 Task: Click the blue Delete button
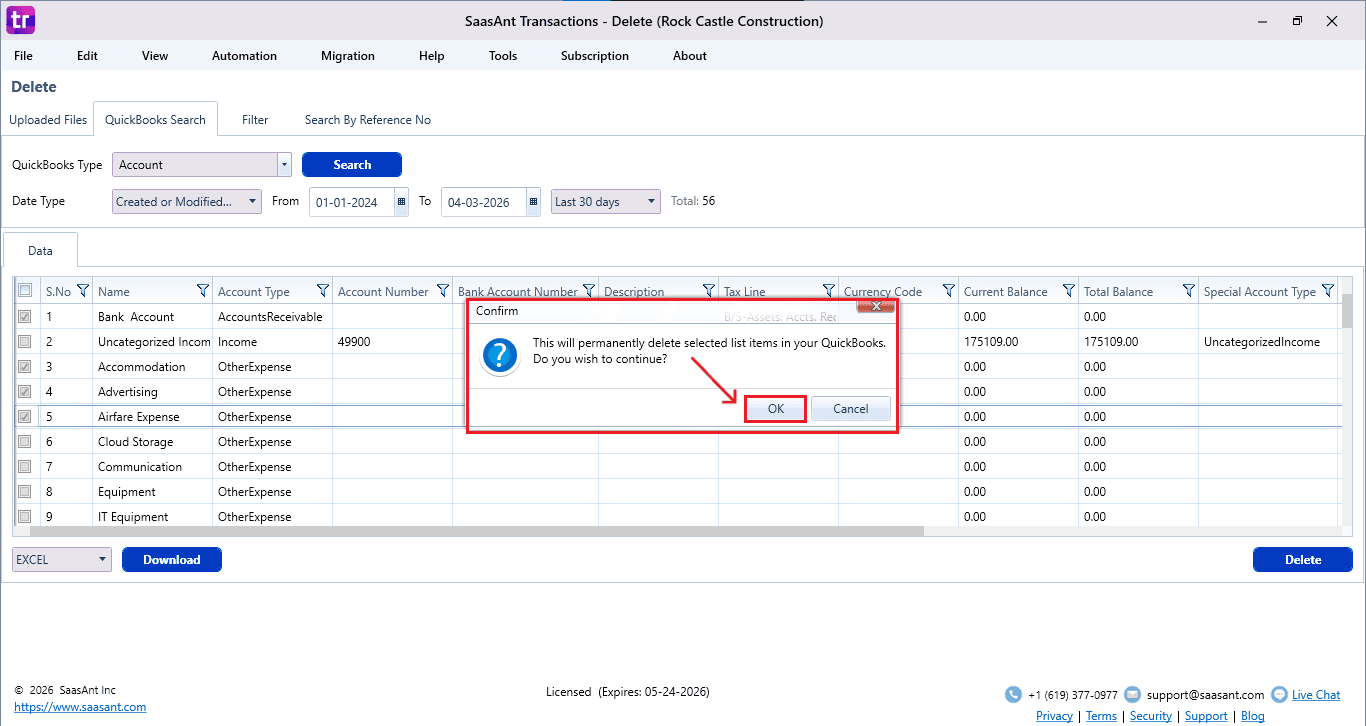tap(1303, 560)
